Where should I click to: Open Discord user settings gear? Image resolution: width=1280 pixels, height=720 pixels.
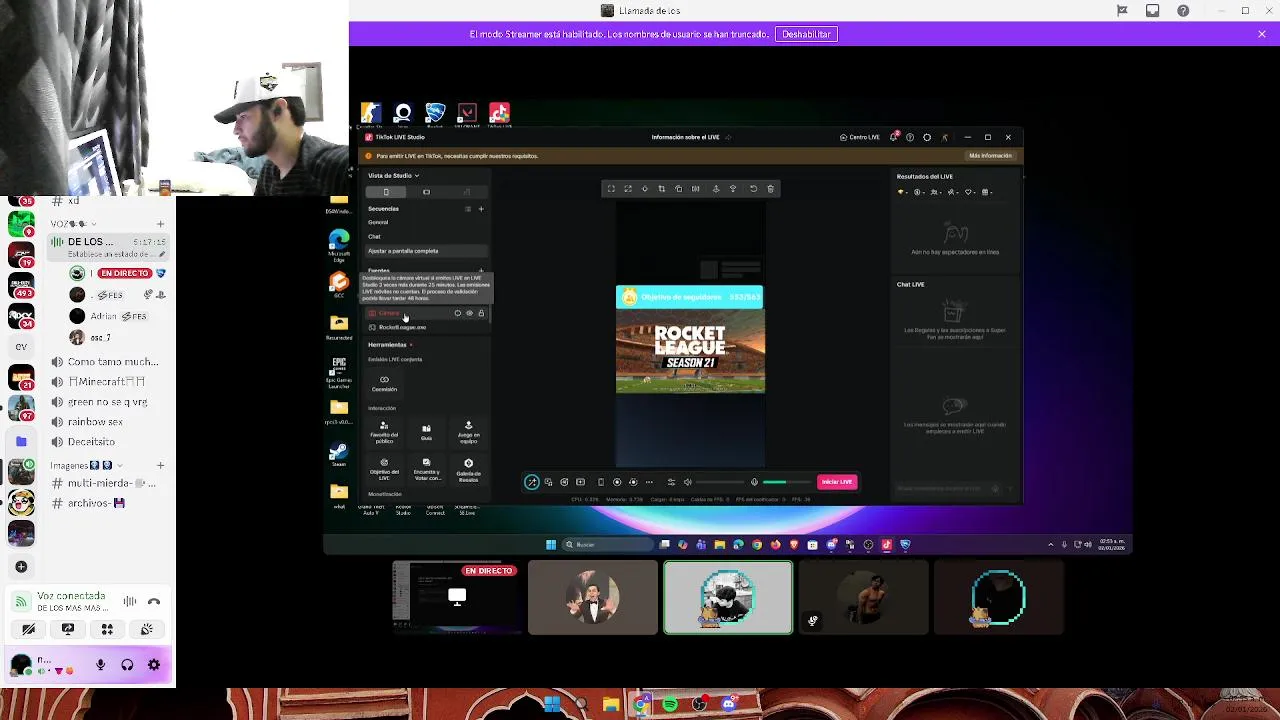154,665
